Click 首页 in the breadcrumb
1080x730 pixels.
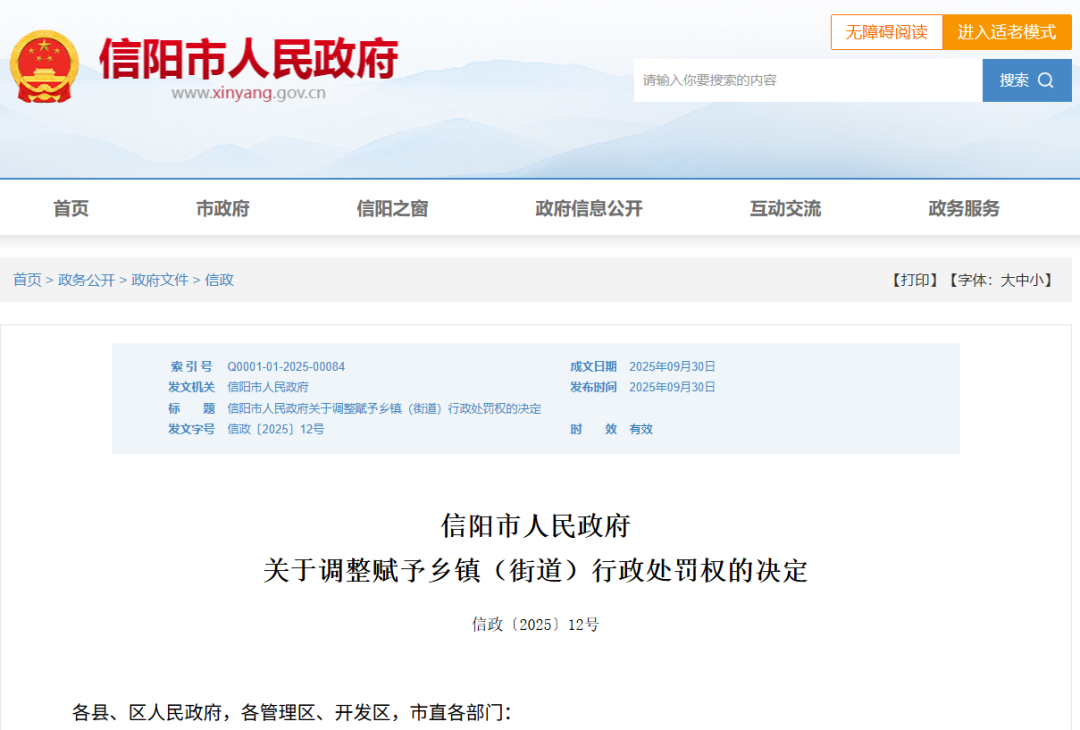pos(27,280)
